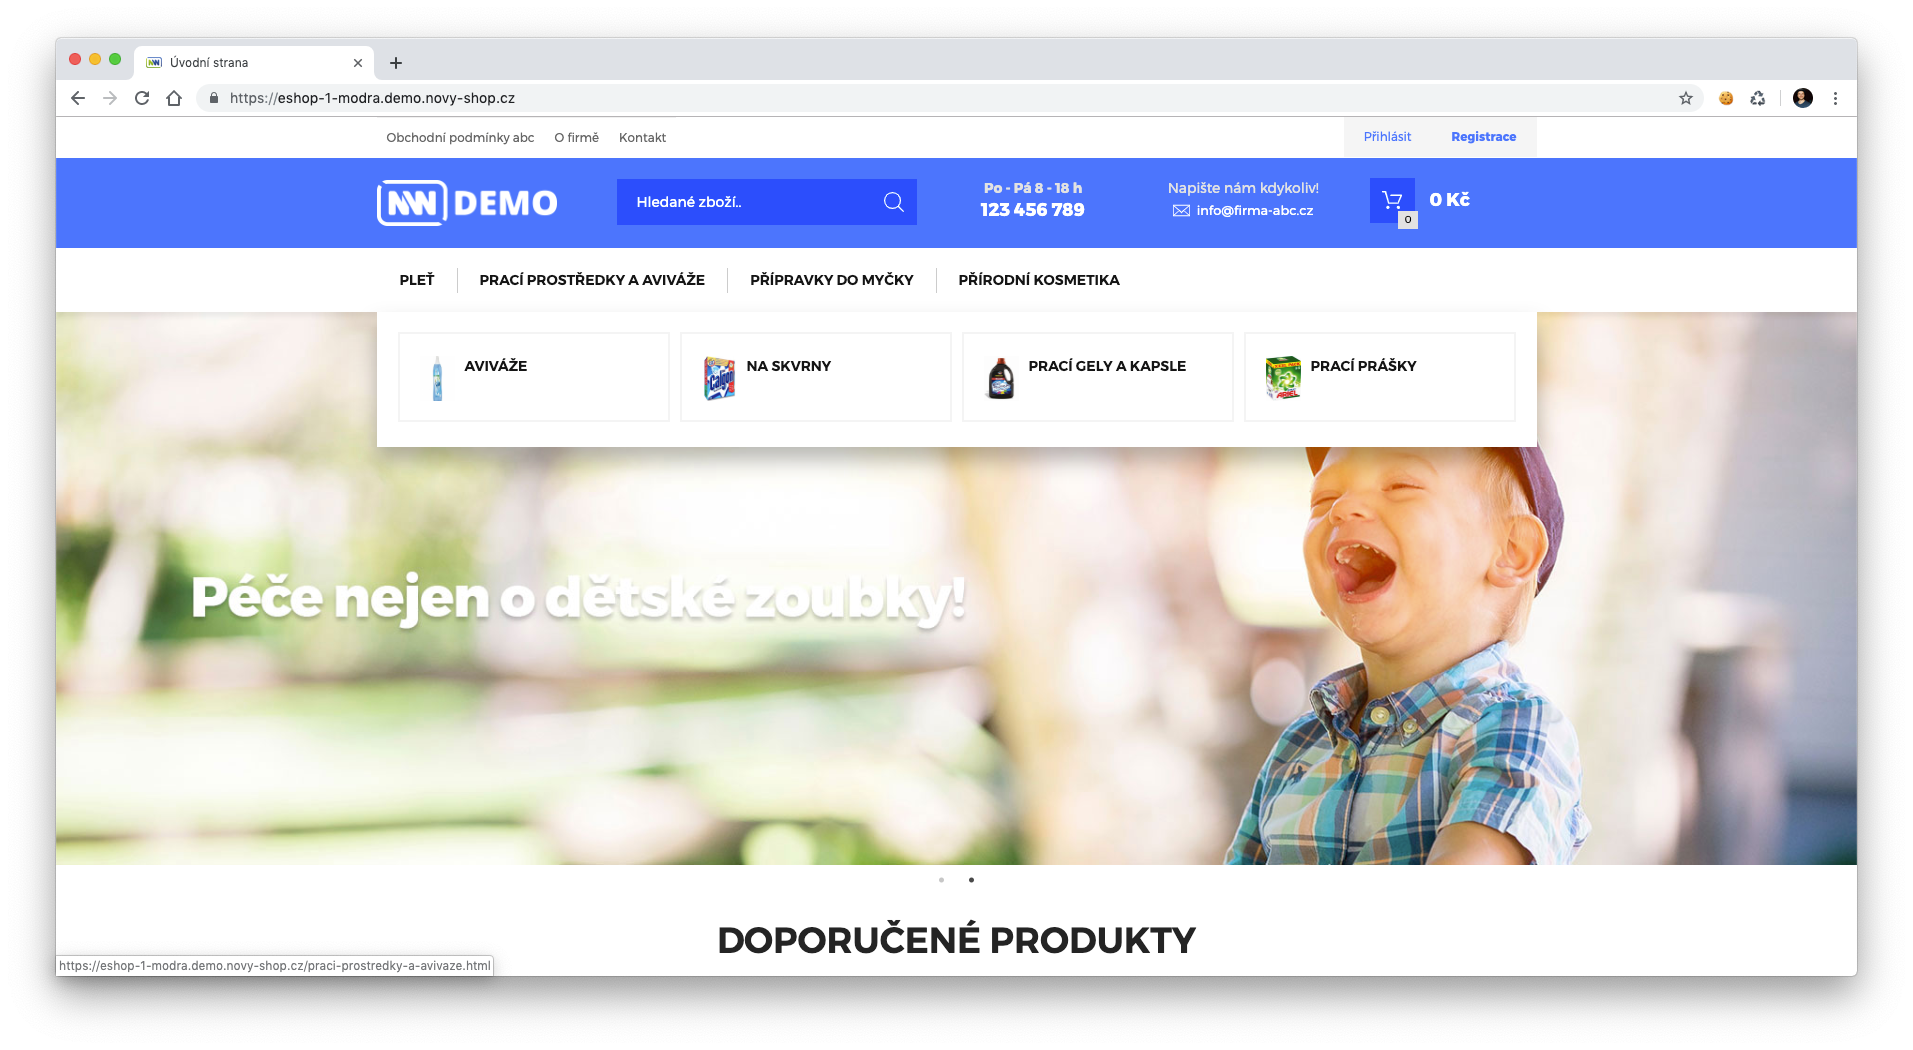Click the washing gel bottle thumbnail
1913x1050 pixels.
pyautogui.click(x=1001, y=378)
